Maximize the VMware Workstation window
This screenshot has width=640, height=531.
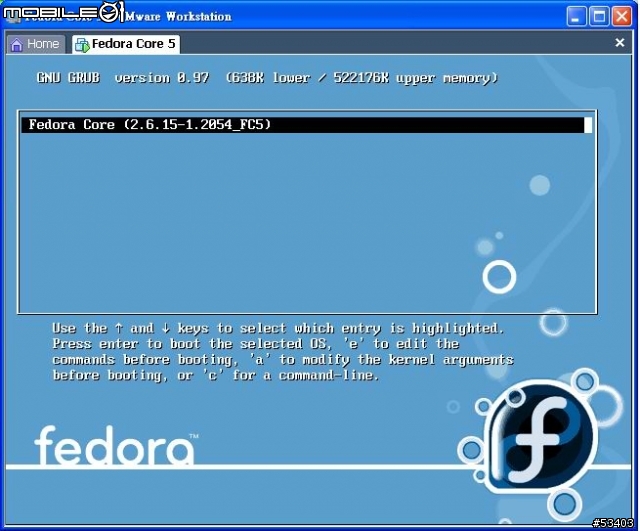[599, 16]
